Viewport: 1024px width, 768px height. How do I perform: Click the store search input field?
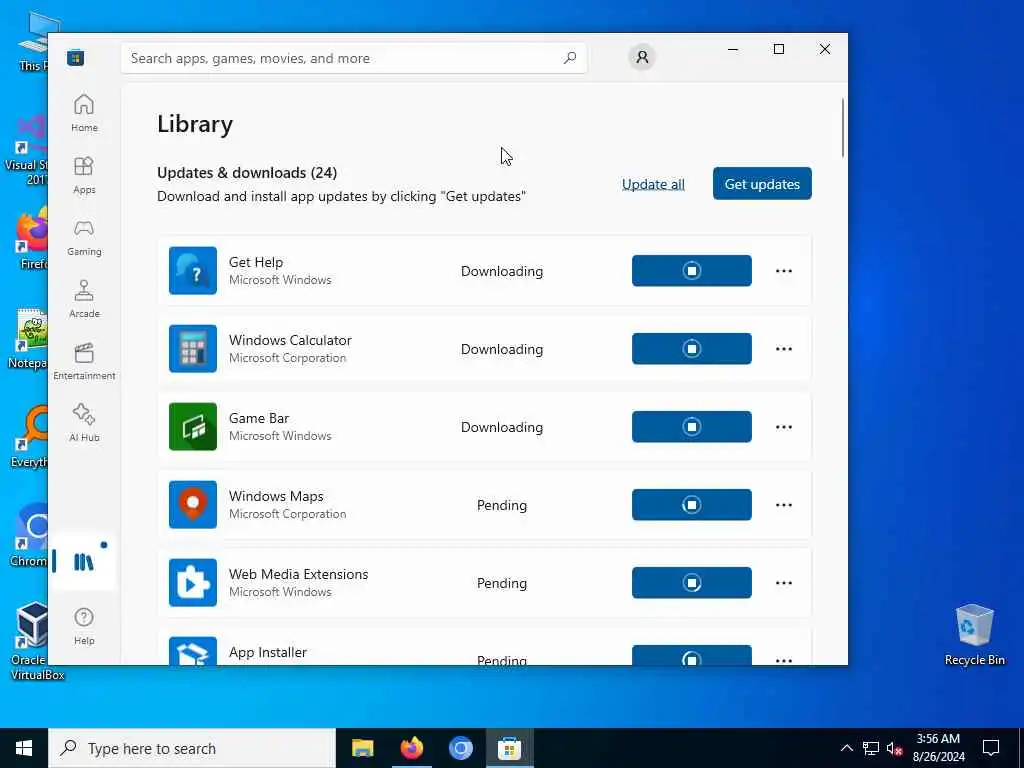[x=353, y=58]
